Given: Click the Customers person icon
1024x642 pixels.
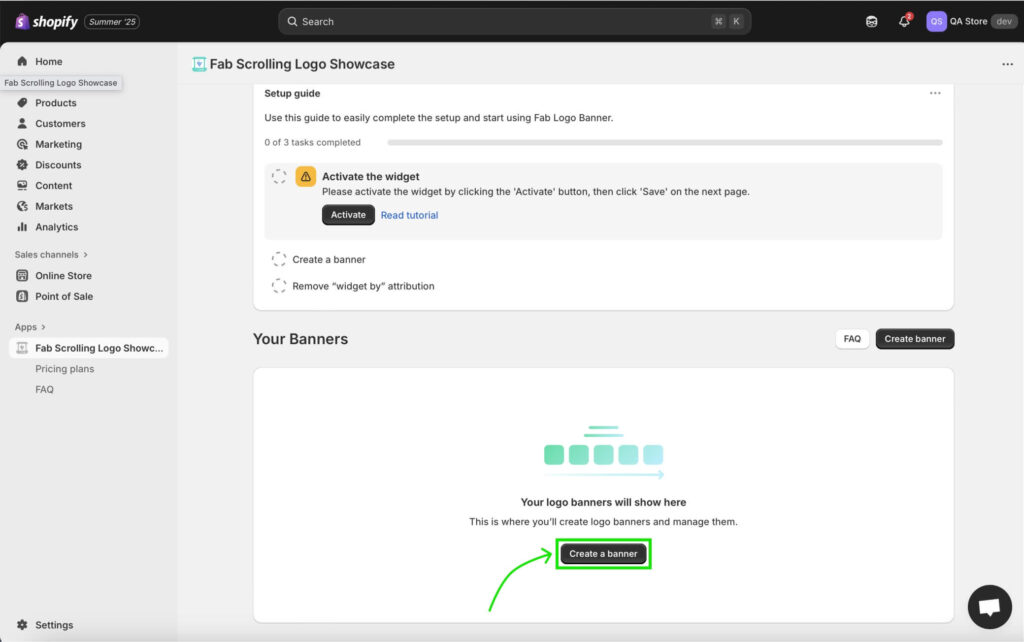Looking at the screenshot, I should 22,123.
